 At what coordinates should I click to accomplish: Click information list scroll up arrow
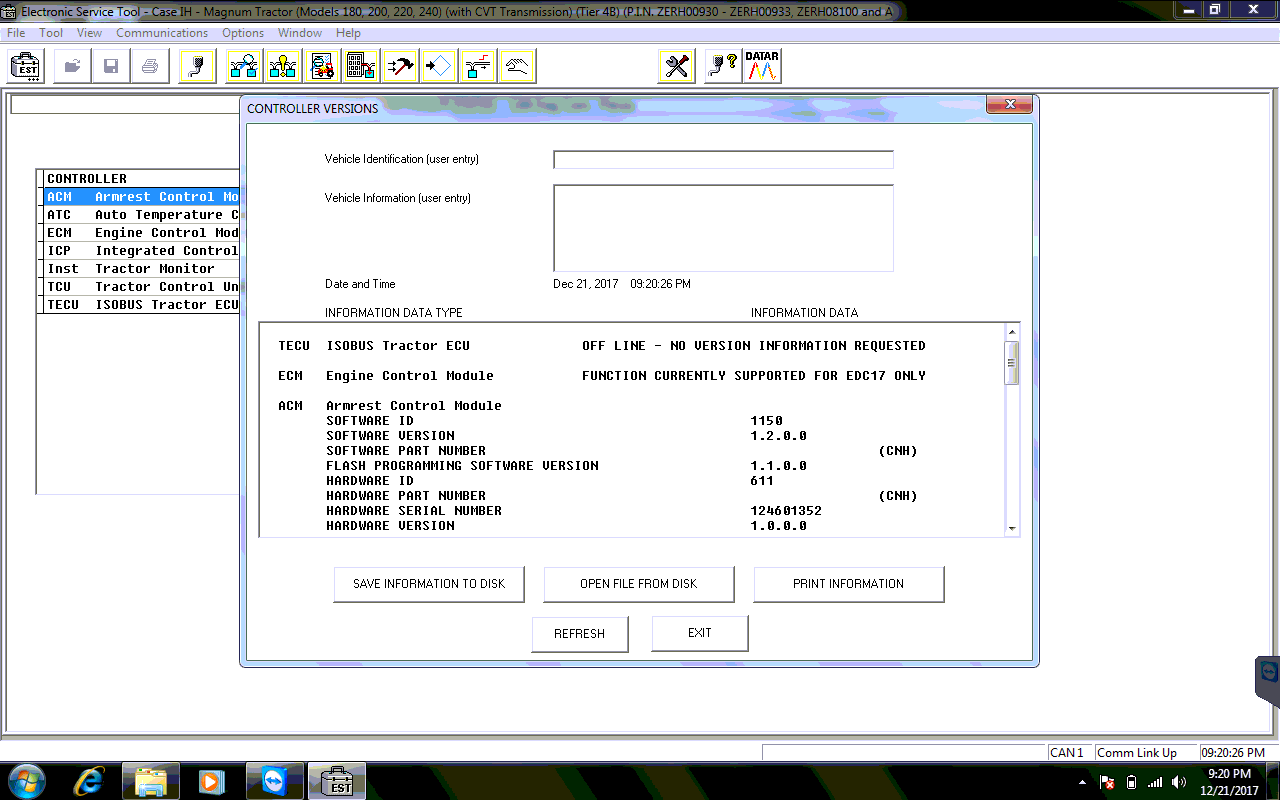click(1012, 332)
